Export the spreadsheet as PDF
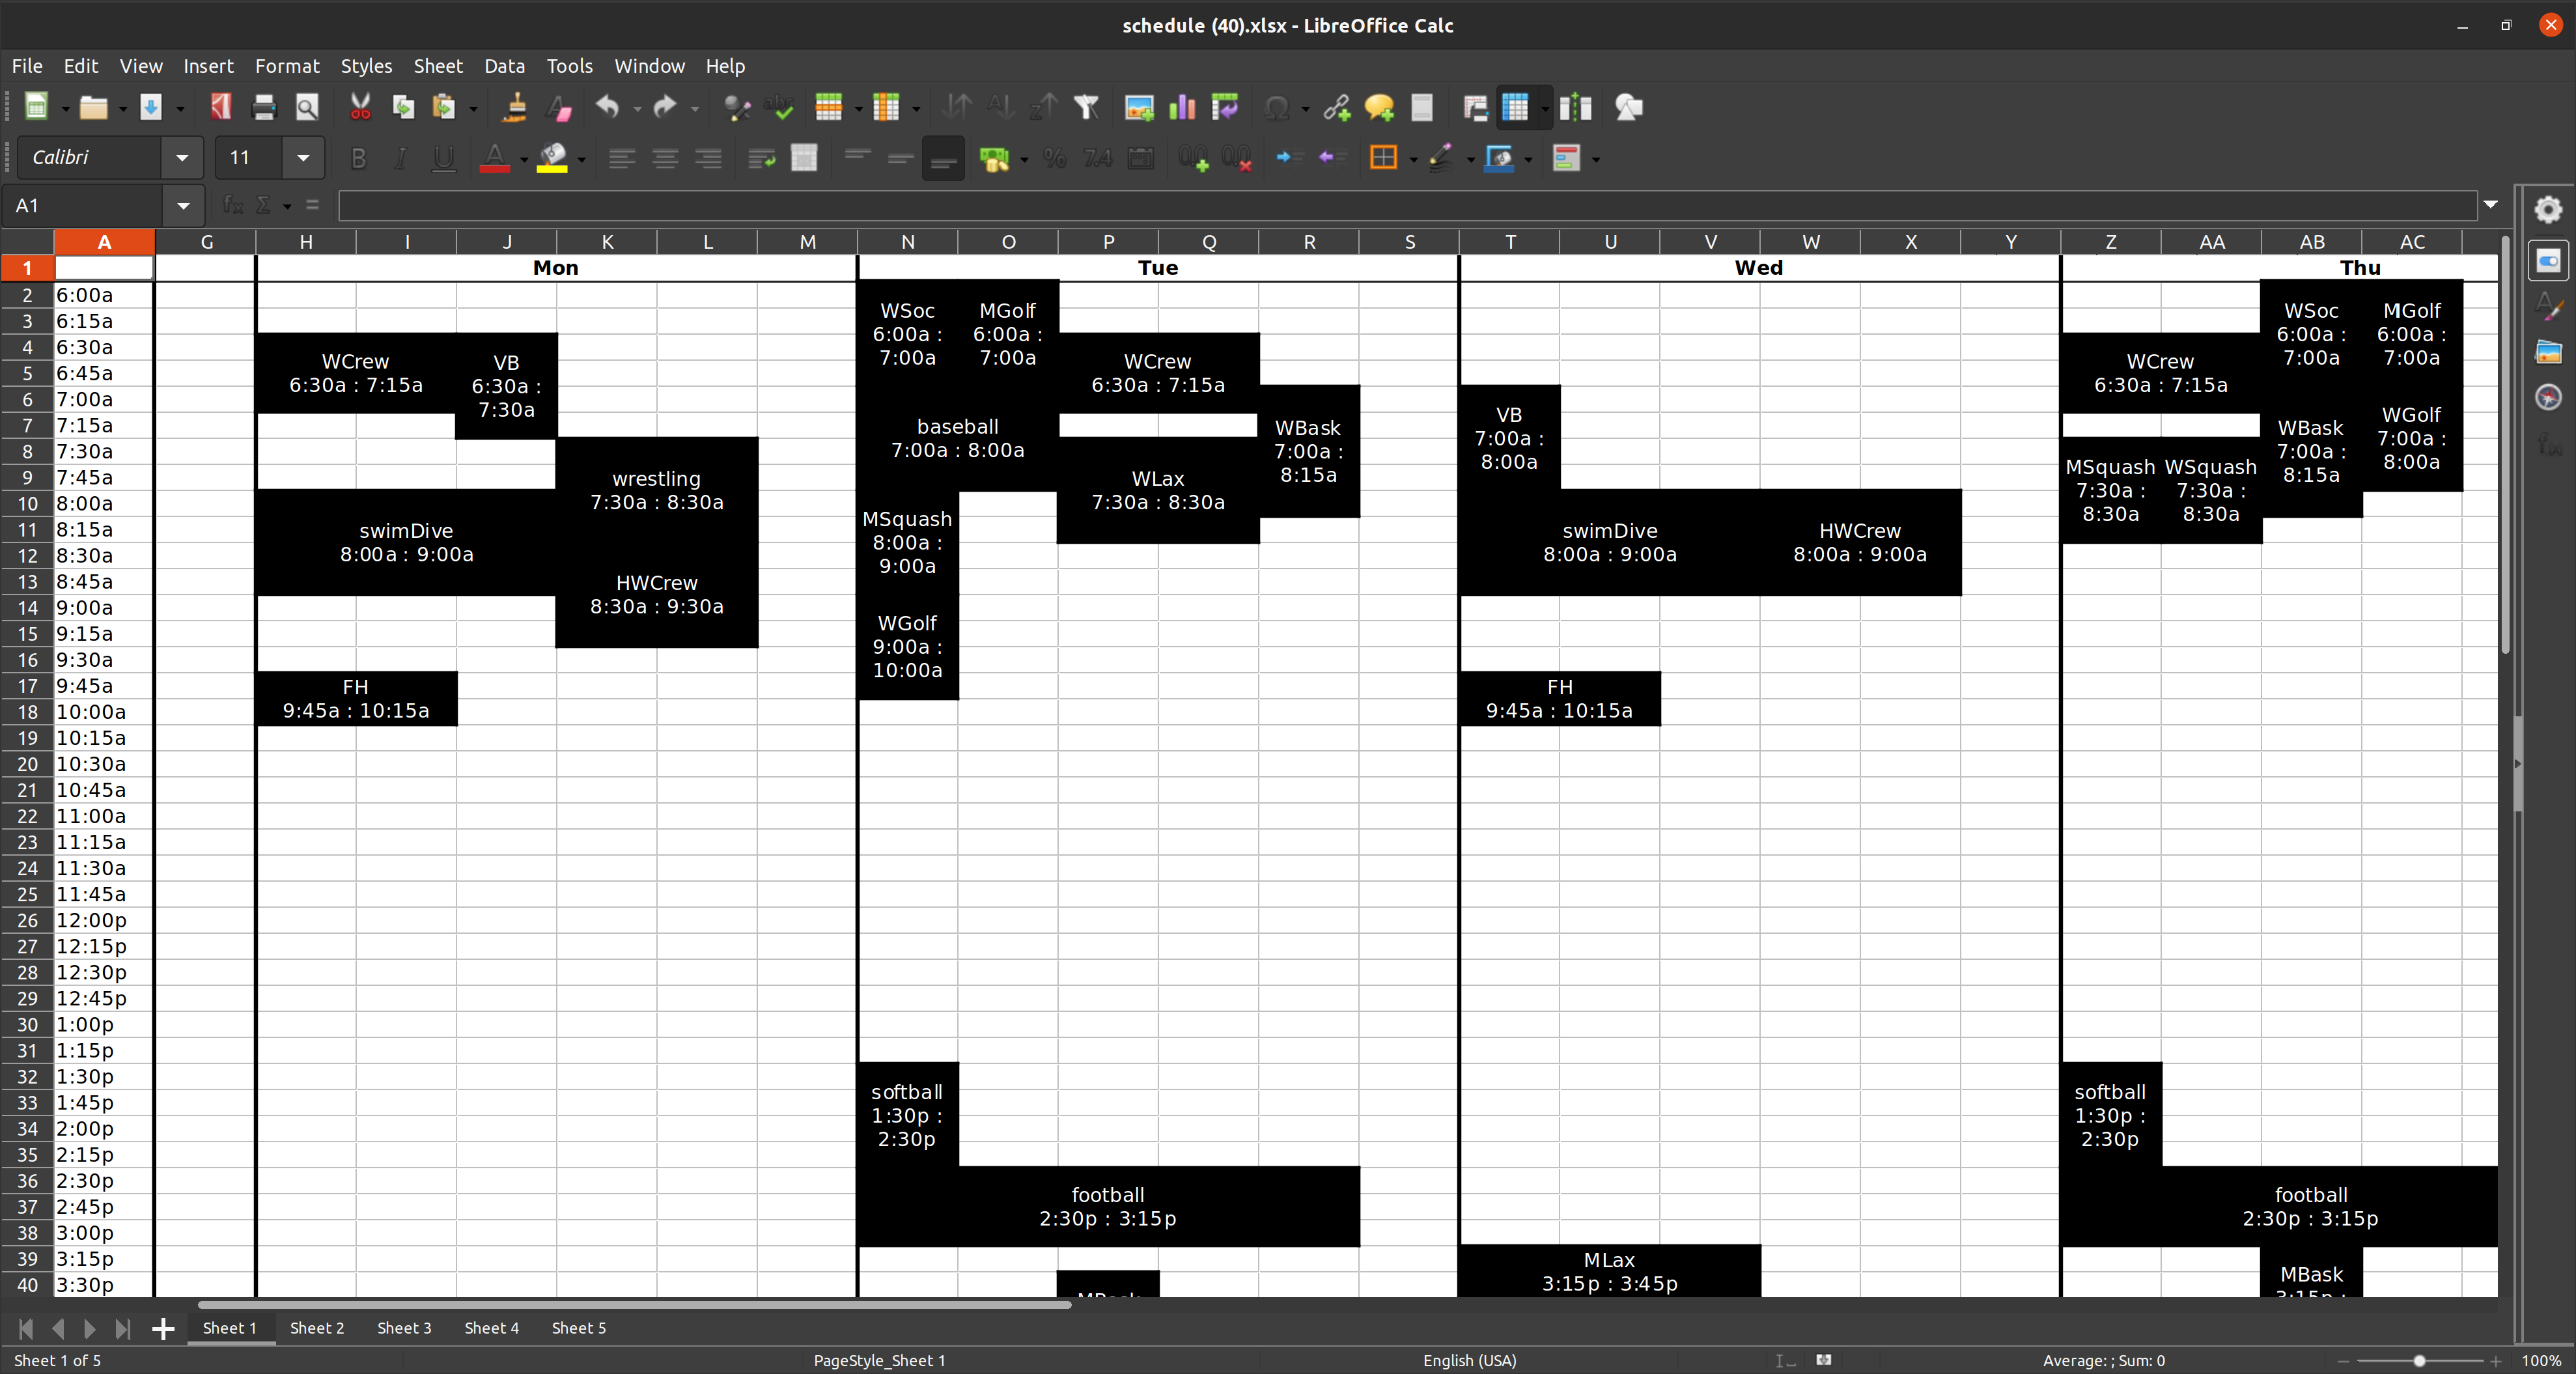 (x=220, y=107)
